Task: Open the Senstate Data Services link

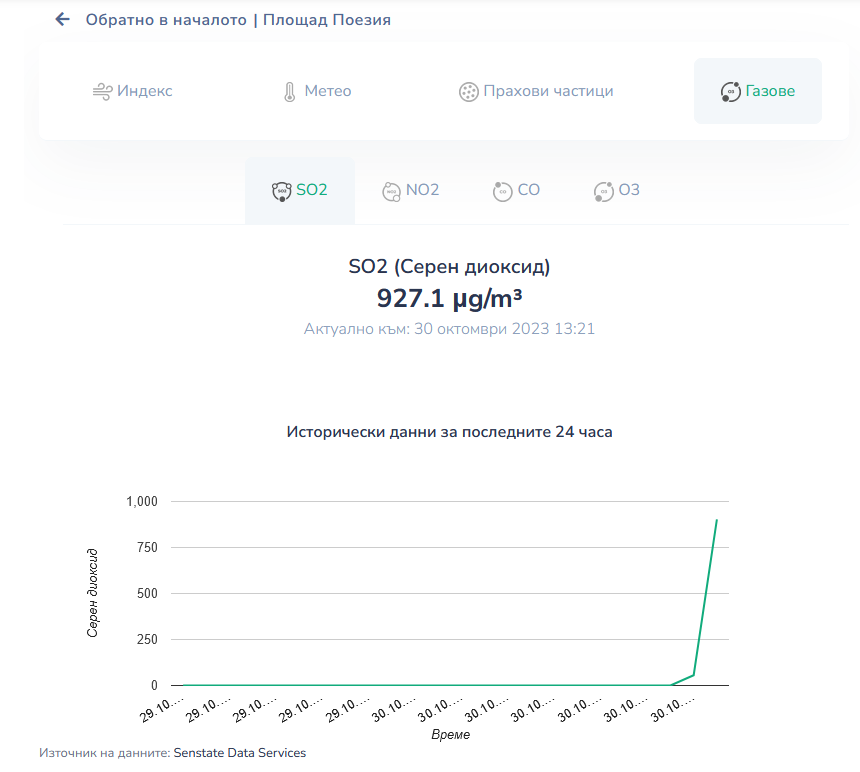Action: pos(240,752)
